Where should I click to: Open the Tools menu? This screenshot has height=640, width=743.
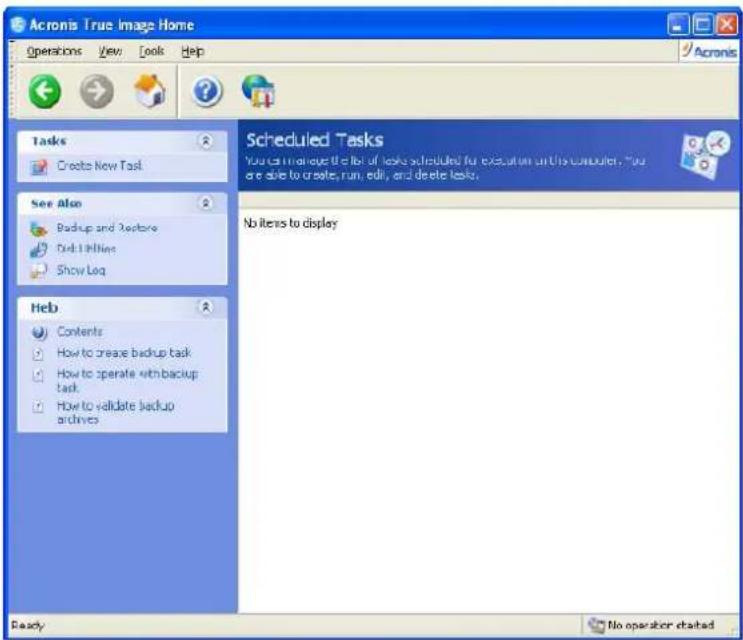tap(152, 51)
